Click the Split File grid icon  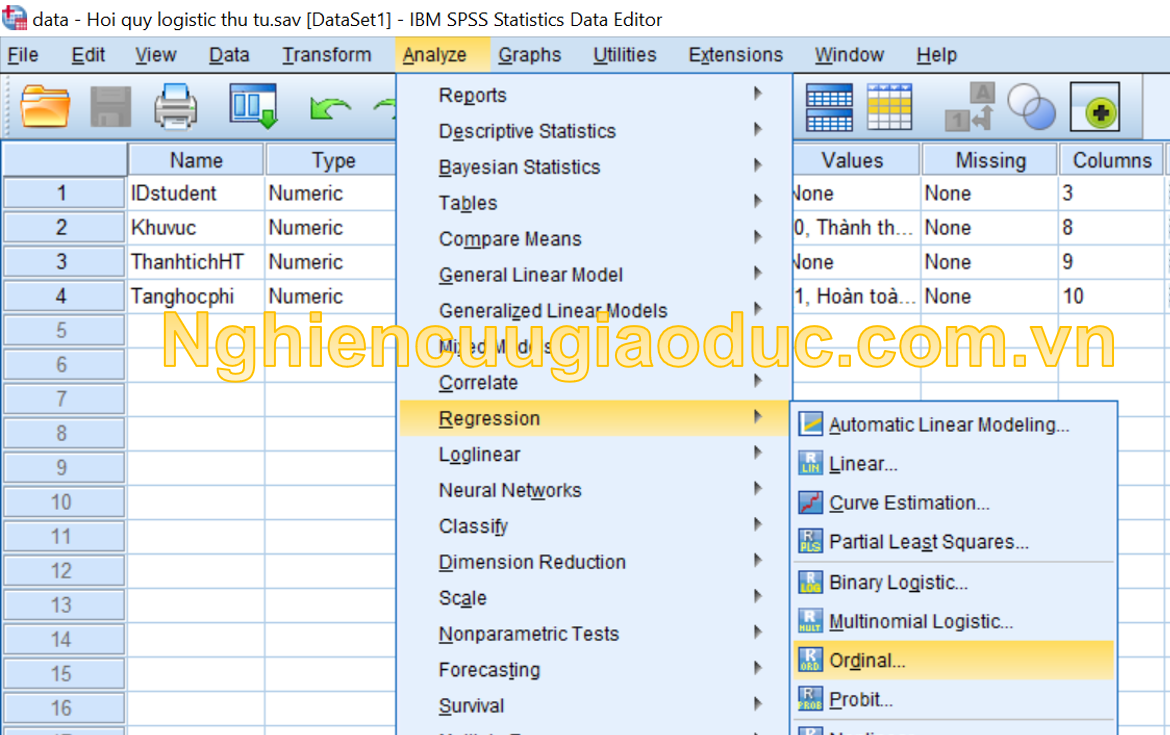click(x=829, y=107)
